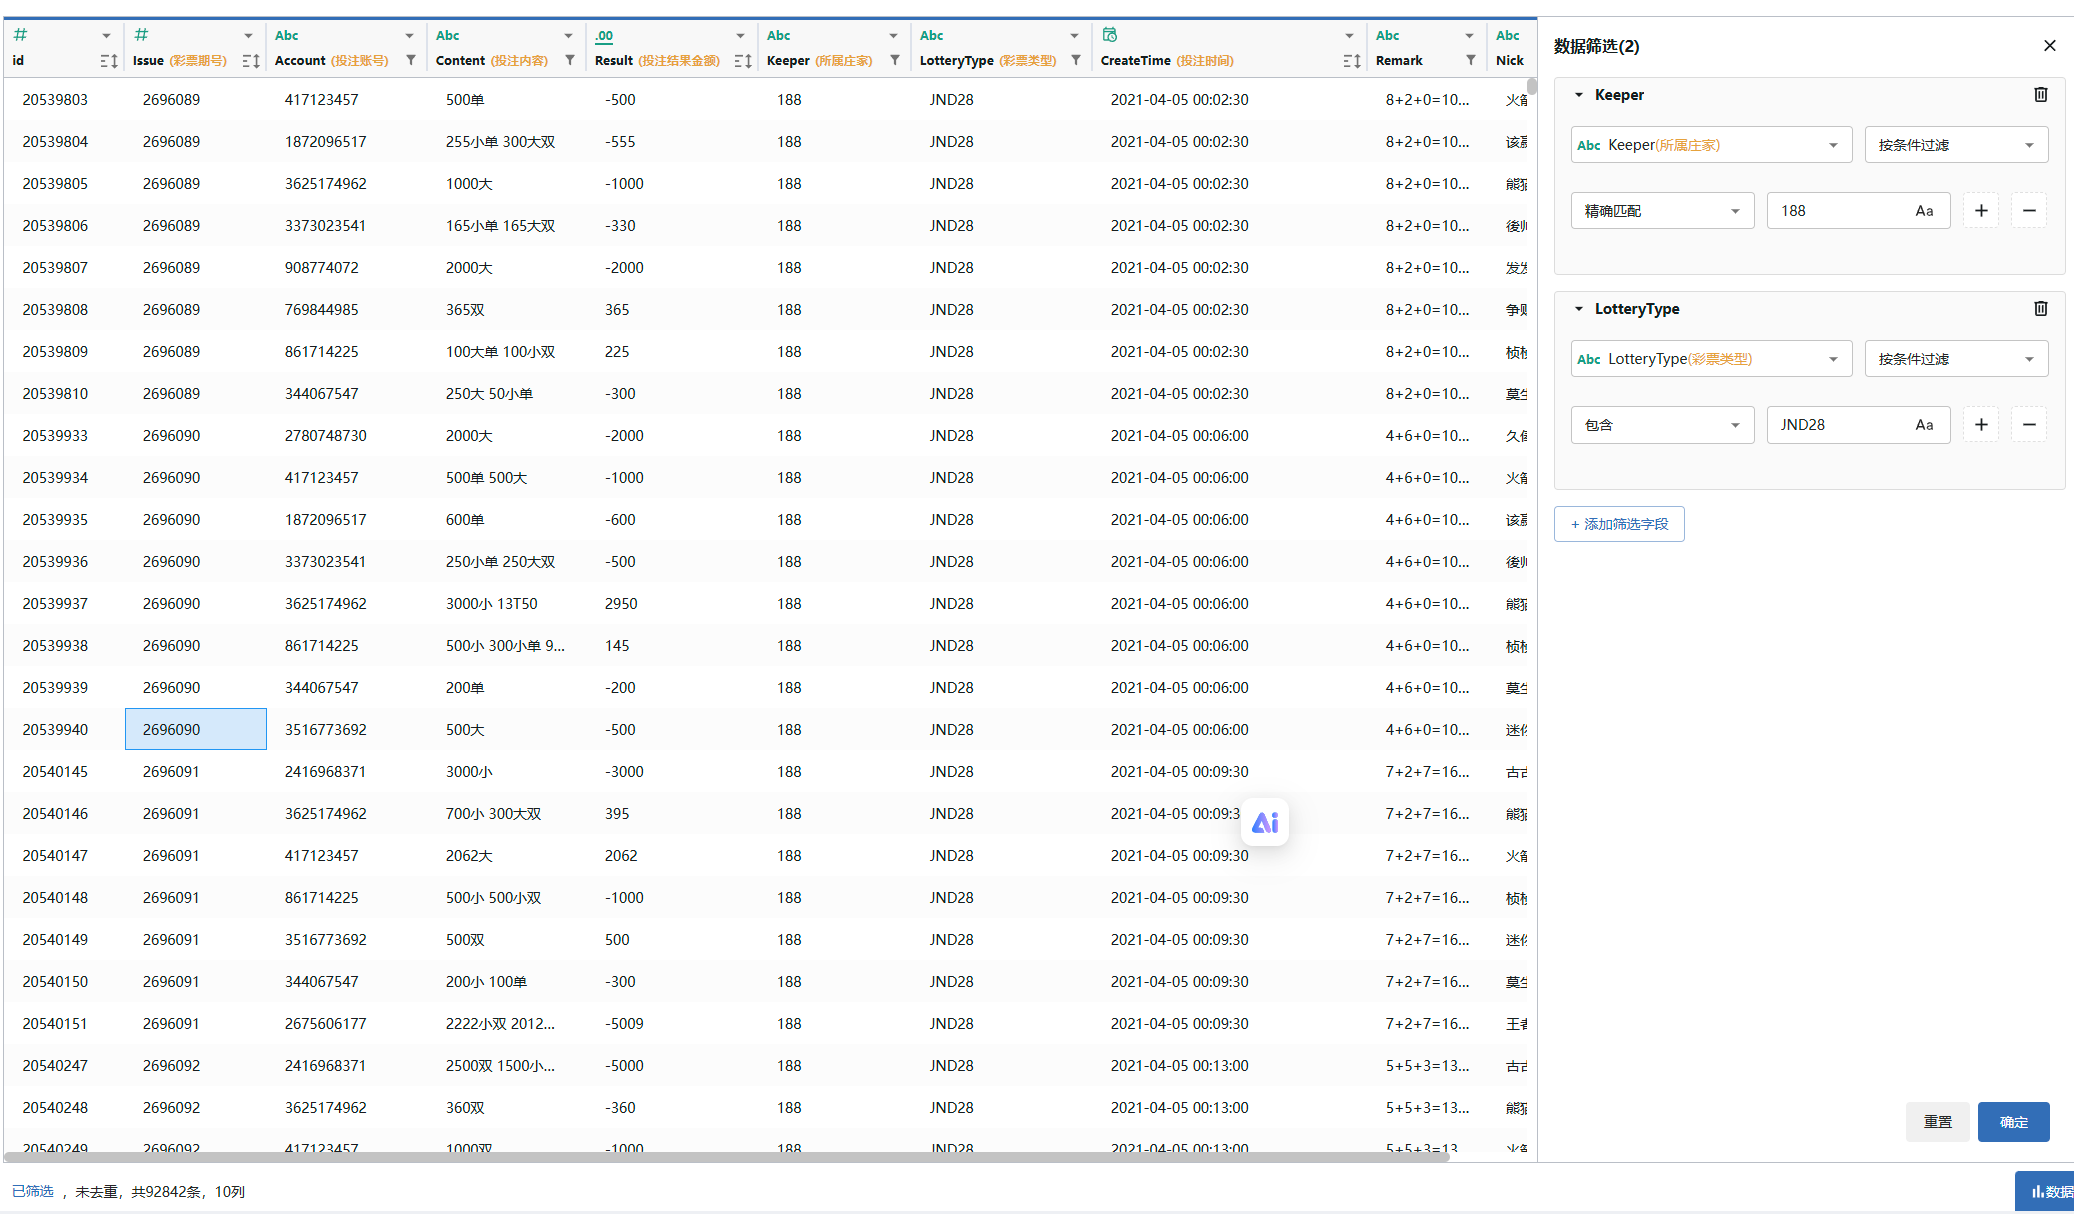Image resolution: width=2074 pixels, height=1214 pixels.
Task: Add condition row with plus in Keeper filter
Action: (1980, 211)
